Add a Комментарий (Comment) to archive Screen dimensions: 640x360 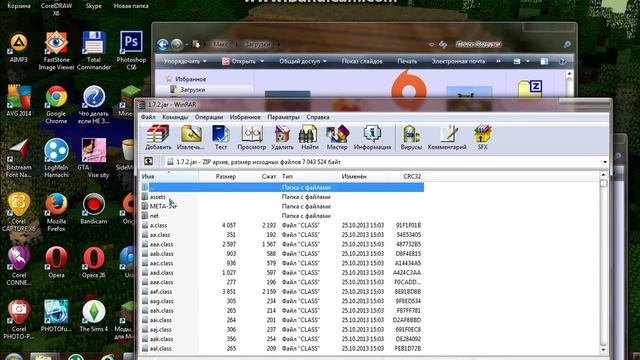[447, 138]
